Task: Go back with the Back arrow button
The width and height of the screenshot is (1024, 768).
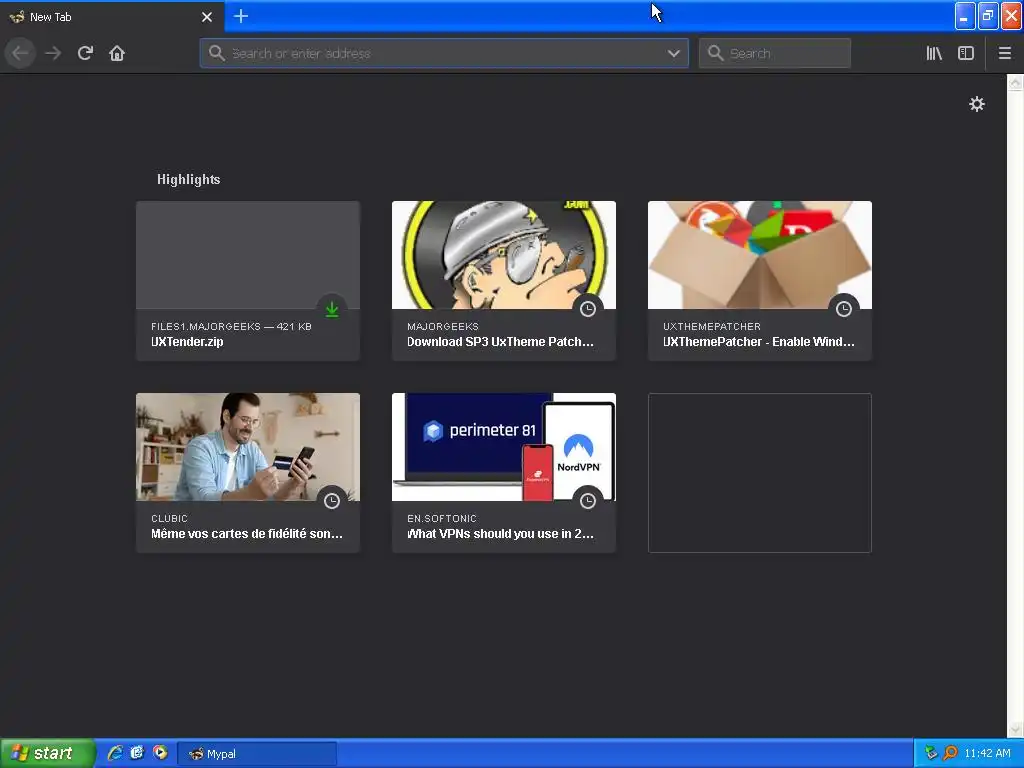Action: [20, 53]
